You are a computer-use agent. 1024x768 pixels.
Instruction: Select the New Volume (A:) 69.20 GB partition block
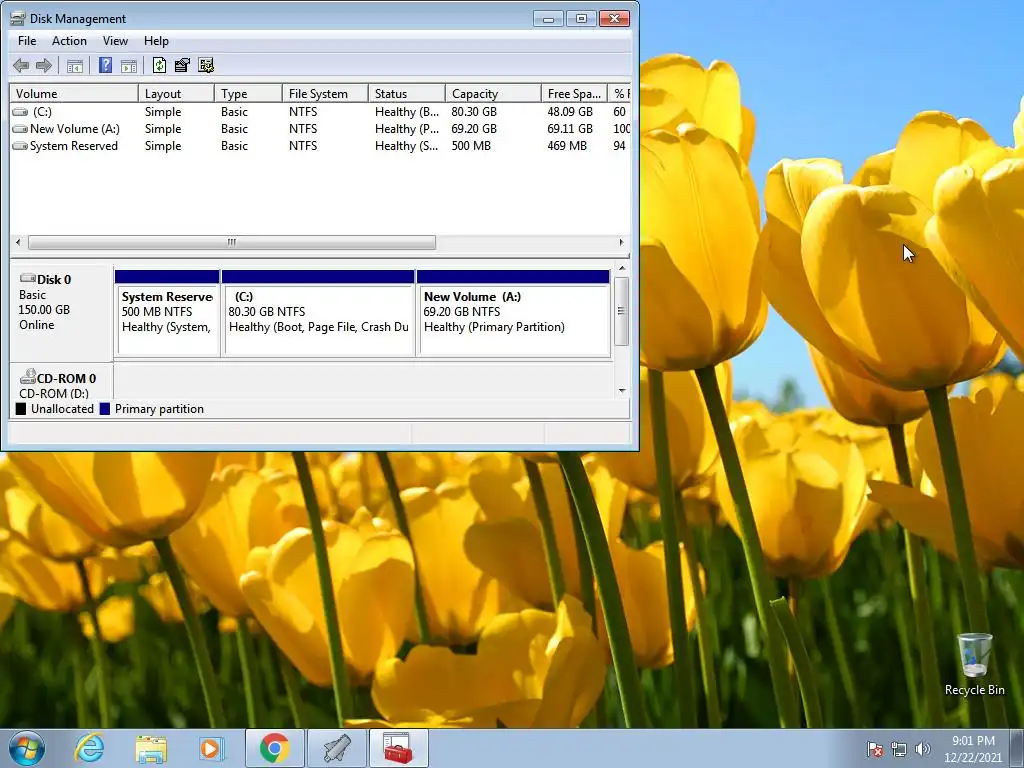513,313
